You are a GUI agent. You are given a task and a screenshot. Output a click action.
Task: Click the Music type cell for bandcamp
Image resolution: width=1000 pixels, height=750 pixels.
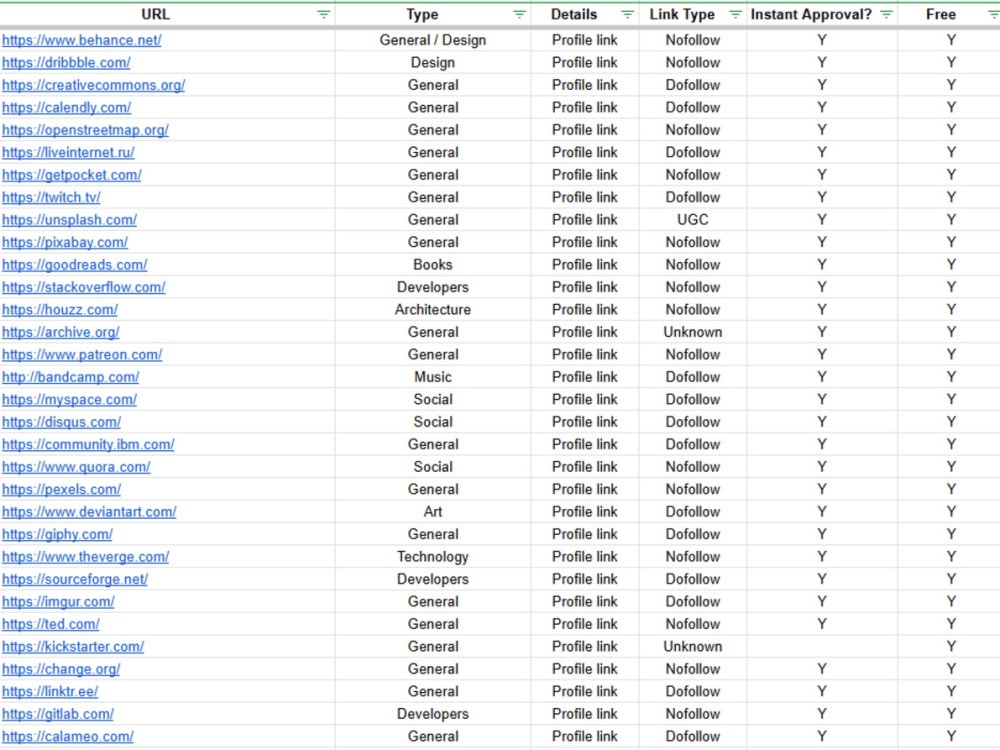(x=432, y=377)
